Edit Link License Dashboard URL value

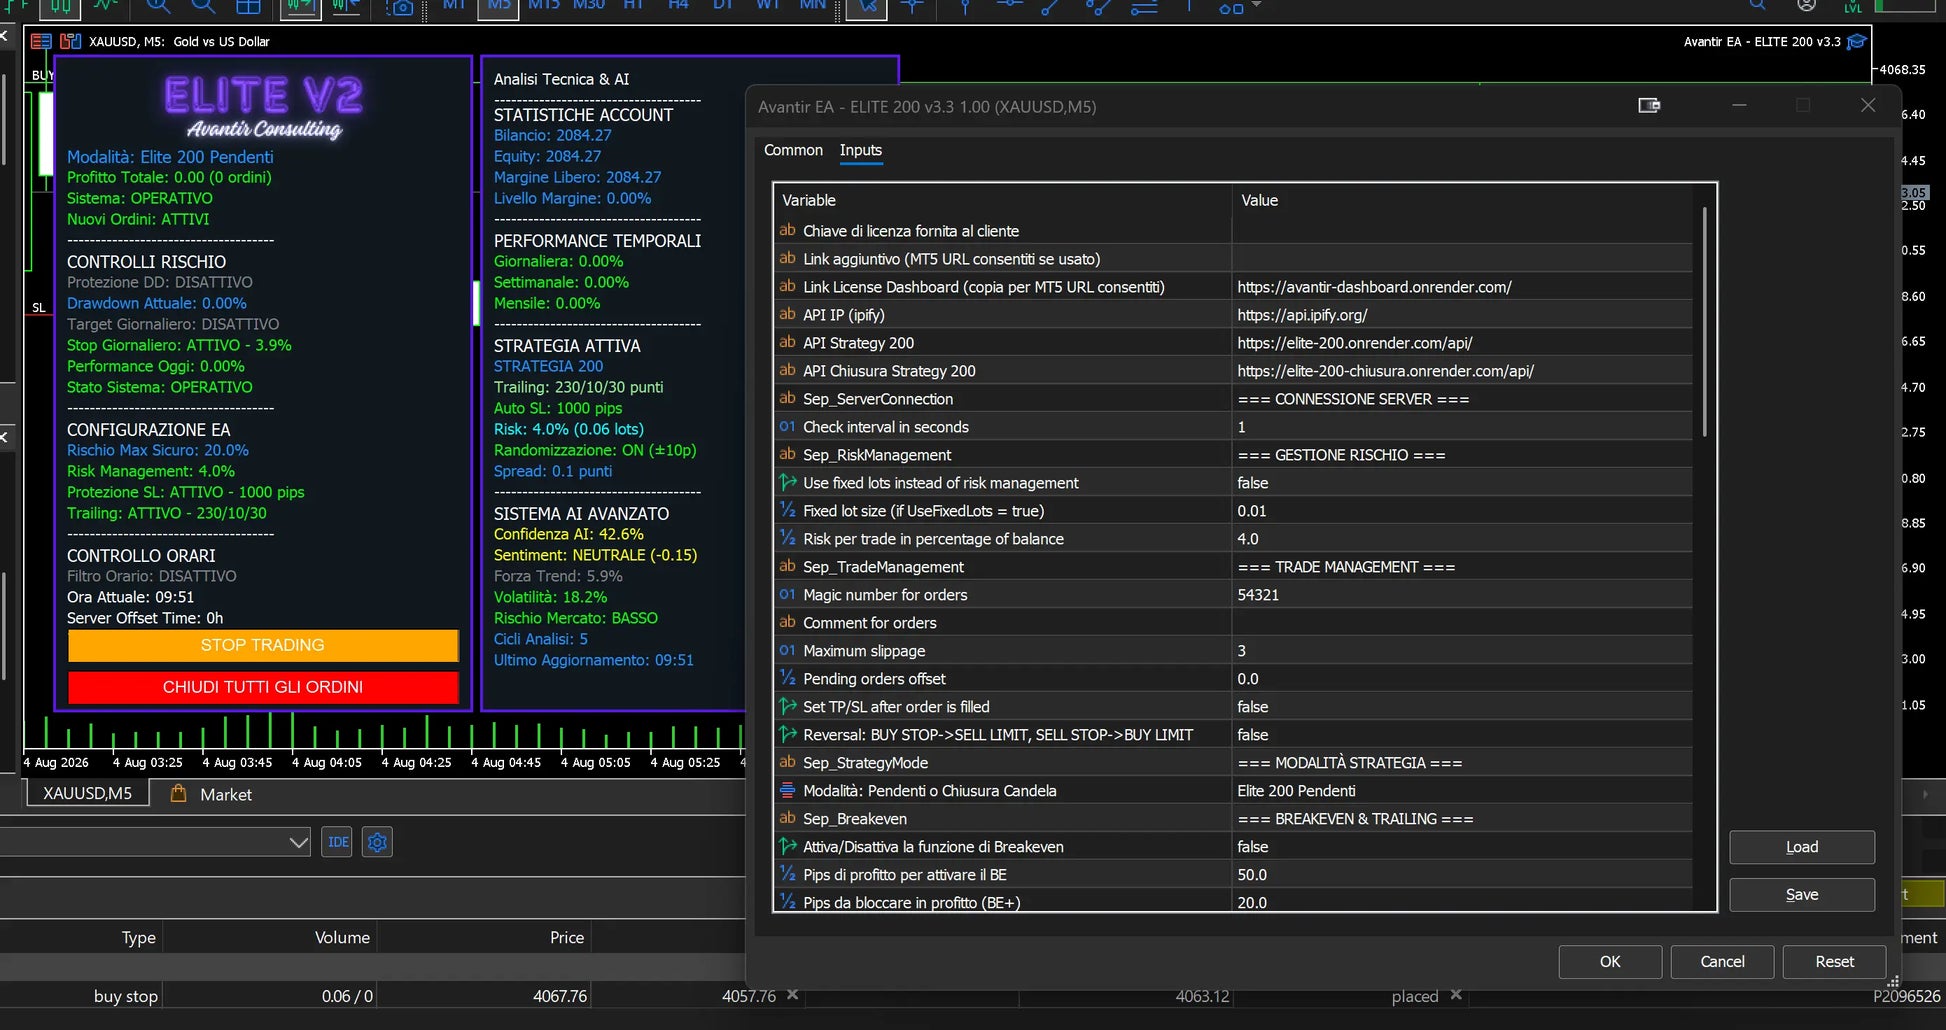pyautogui.click(x=1462, y=287)
